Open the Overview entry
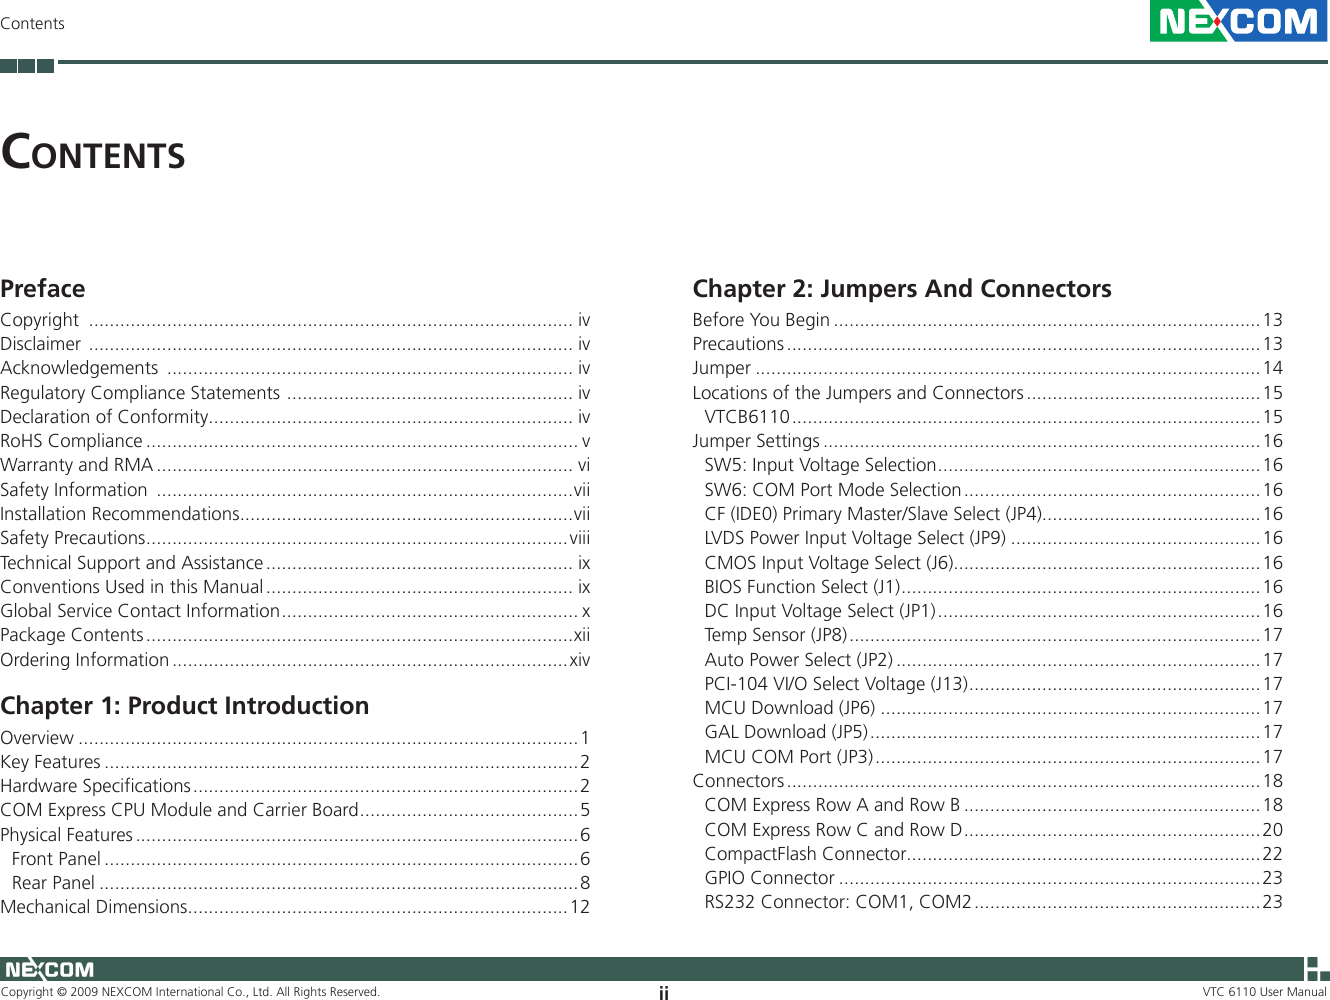 point(295,738)
